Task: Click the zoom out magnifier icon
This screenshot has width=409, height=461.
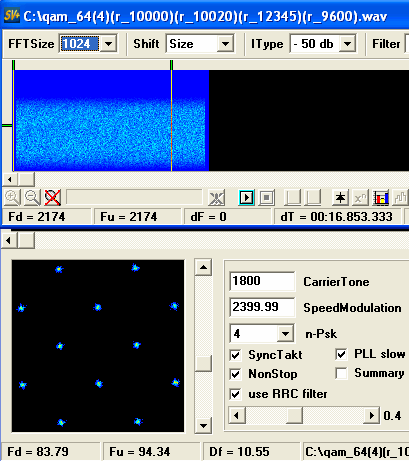Action: pos(32,198)
